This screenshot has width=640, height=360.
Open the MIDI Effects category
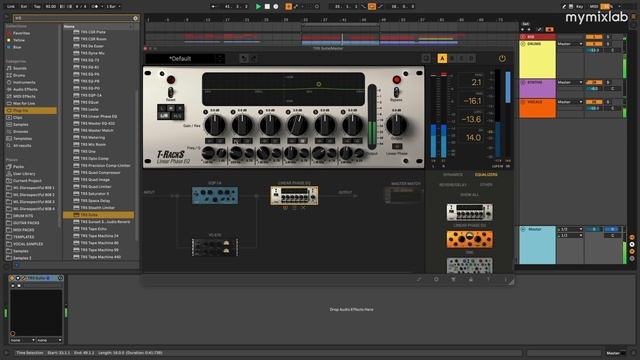(x=24, y=96)
